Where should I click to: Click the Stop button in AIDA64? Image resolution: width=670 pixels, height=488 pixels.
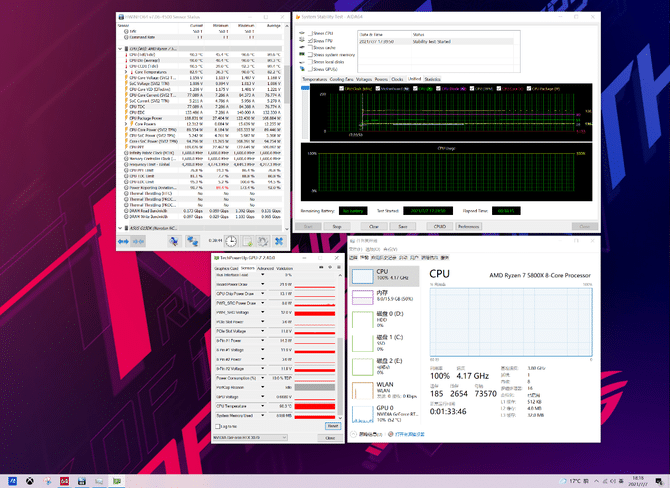337,226
